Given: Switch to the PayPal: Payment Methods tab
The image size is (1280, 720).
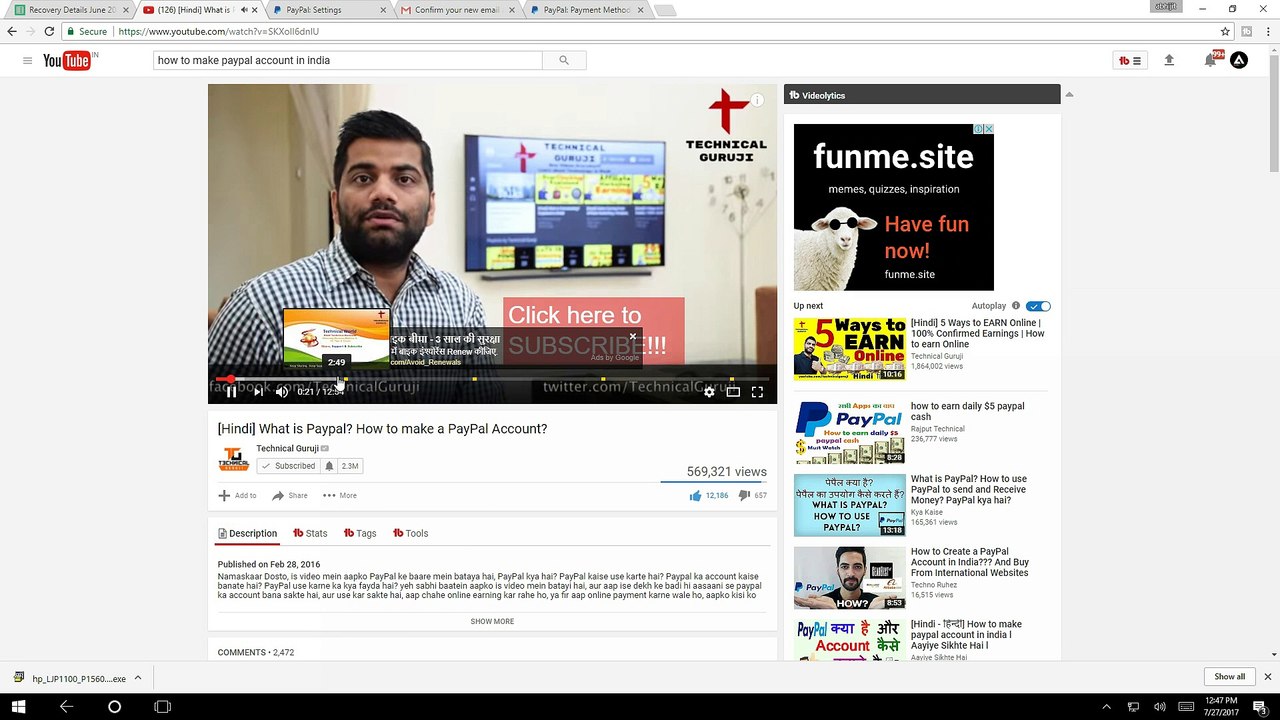Looking at the screenshot, I should coord(585,10).
